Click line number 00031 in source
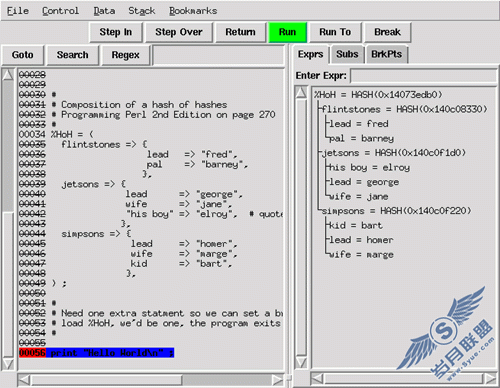The width and height of the screenshot is (500, 388). click(x=32, y=105)
